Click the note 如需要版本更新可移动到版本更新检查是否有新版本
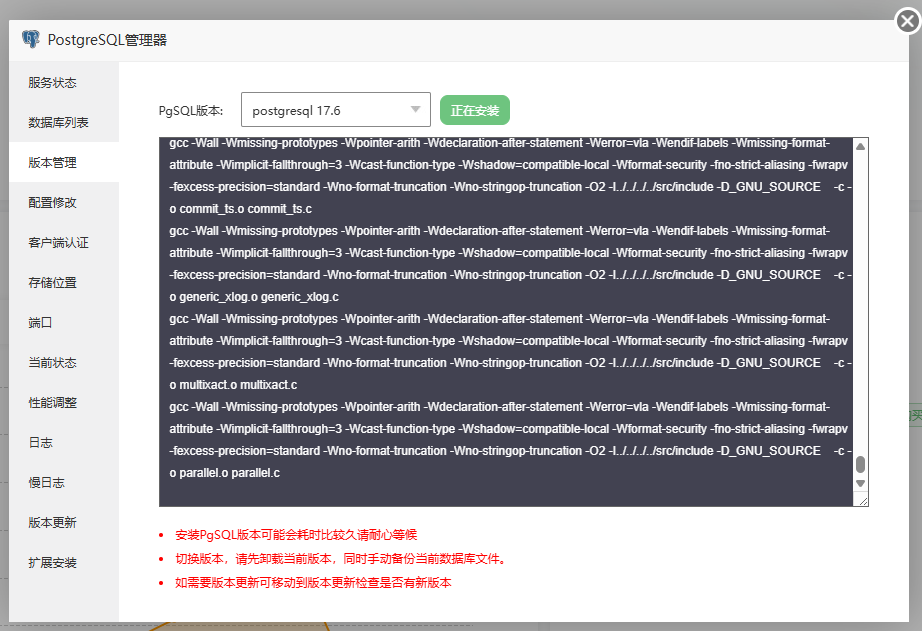Viewport: 922px width, 631px height. click(313, 583)
